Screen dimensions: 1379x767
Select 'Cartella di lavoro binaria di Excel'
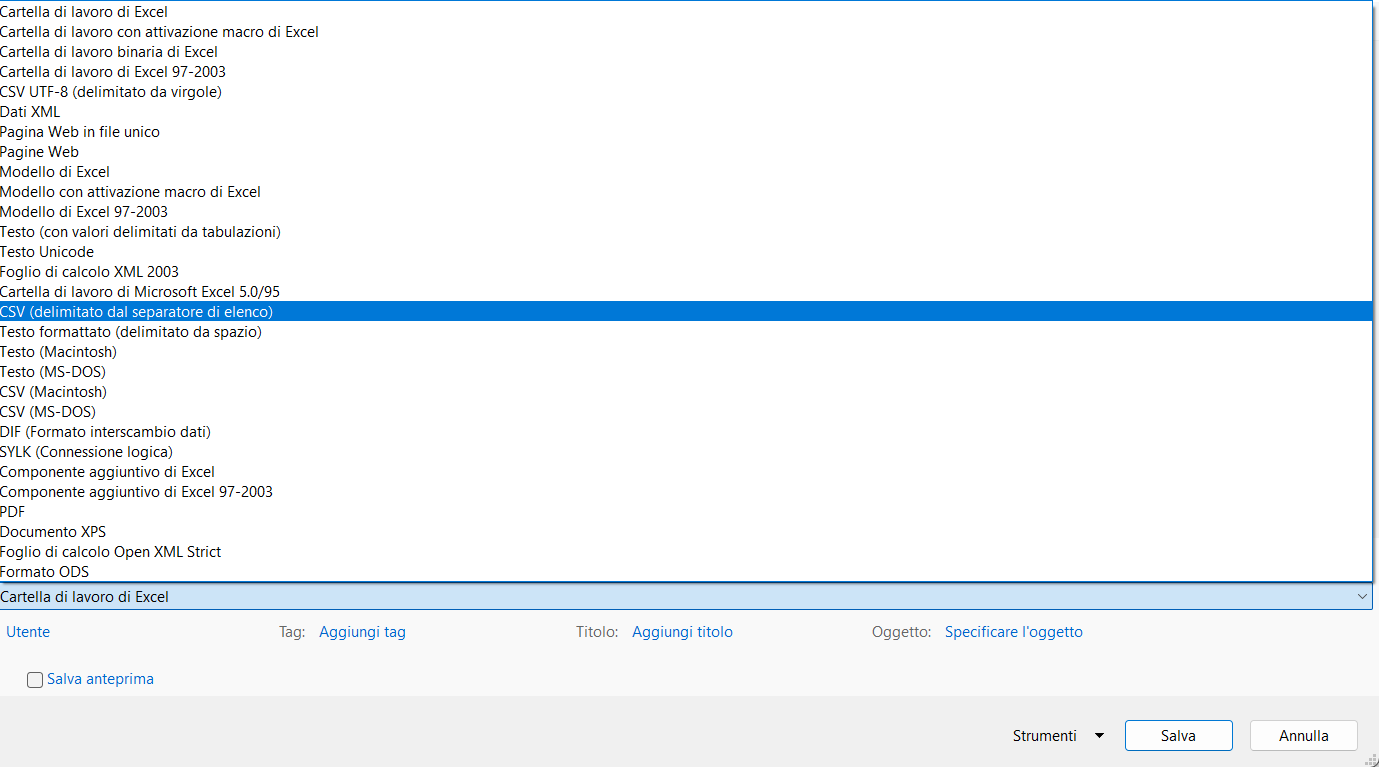pos(686,52)
